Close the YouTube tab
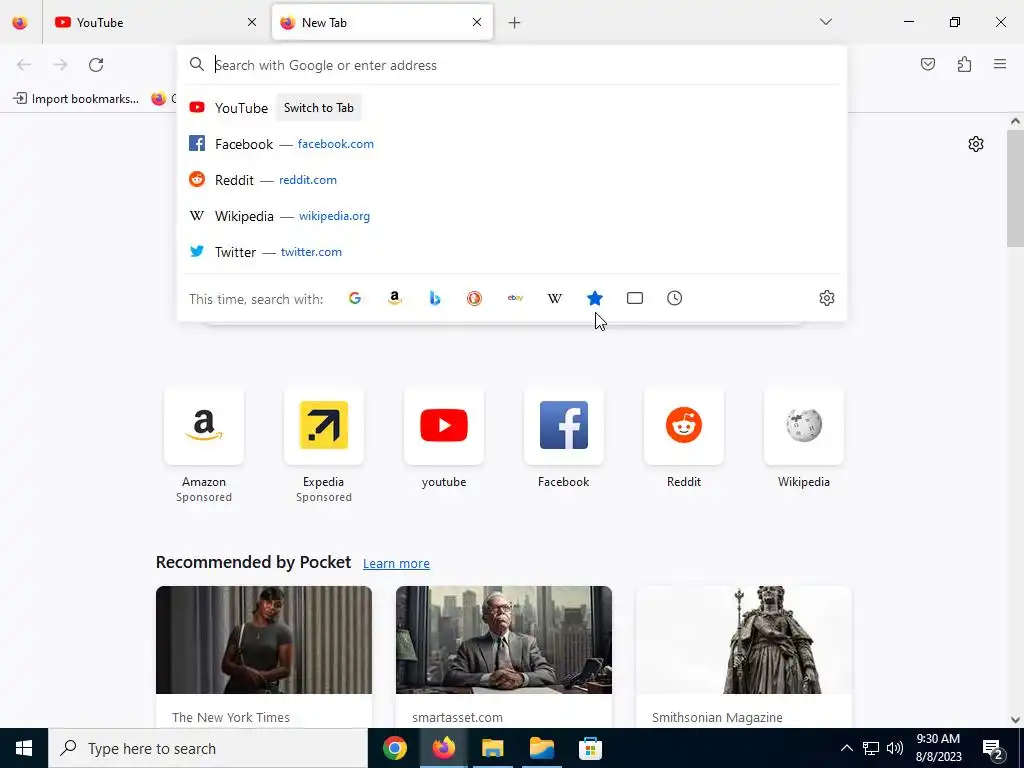Viewport: 1024px width, 768px height. [252, 22]
